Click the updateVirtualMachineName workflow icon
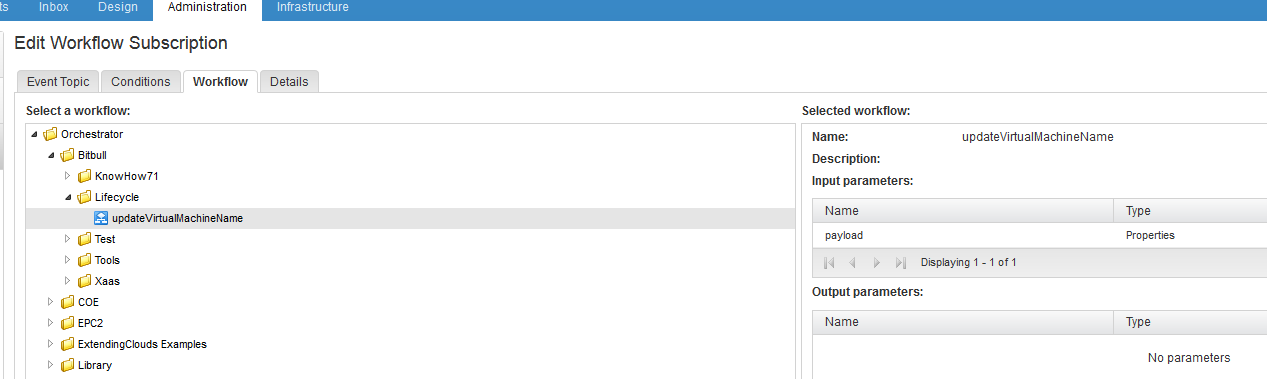This screenshot has width=1267, height=379. click(x=101, y=218)
